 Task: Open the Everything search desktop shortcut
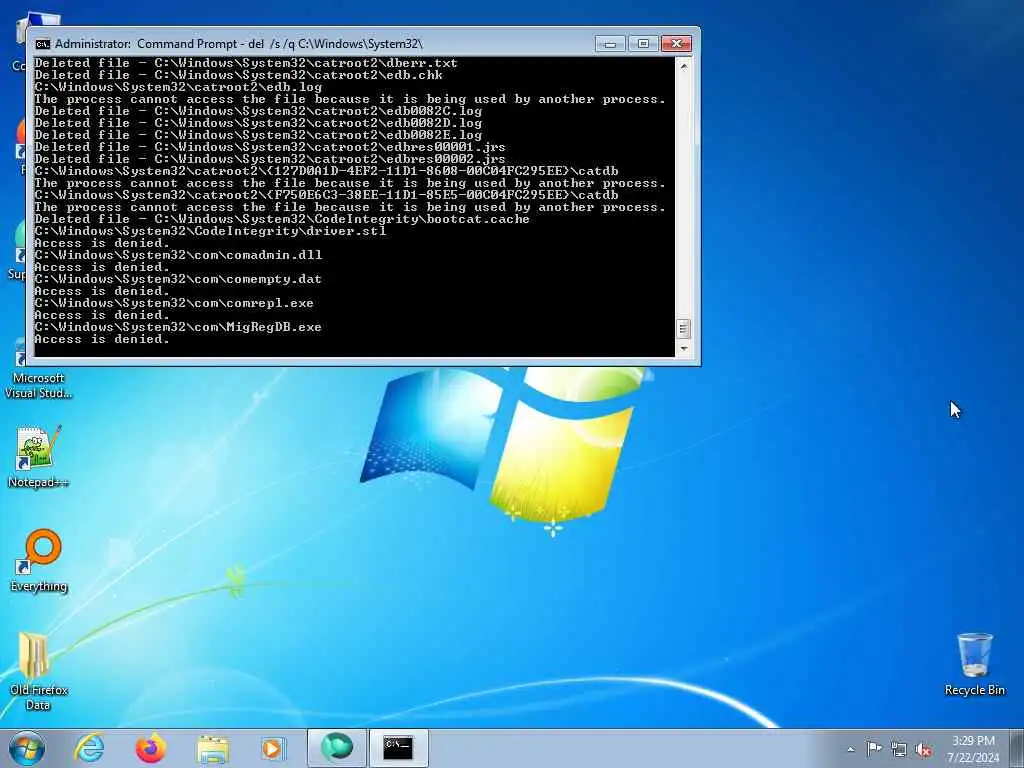point(39,561)
